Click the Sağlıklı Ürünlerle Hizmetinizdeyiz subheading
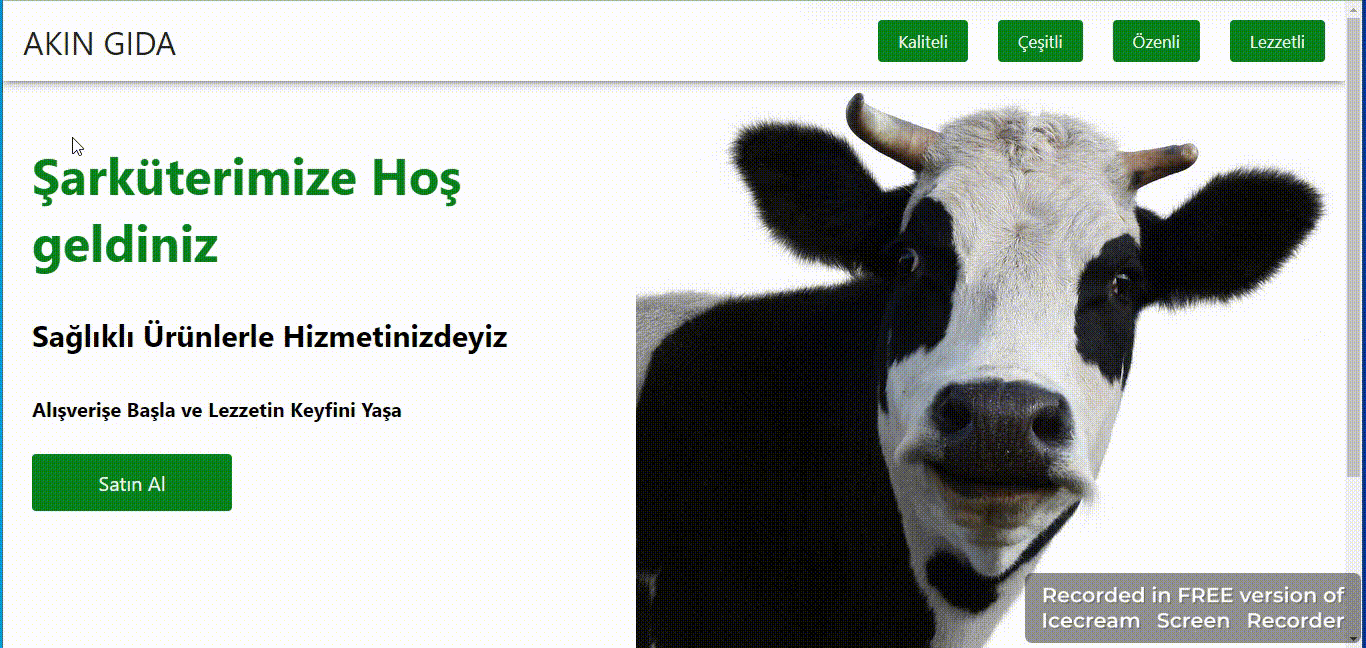Screen dimensions: 1366x648 pyautogui.click(x=270, y=336)
